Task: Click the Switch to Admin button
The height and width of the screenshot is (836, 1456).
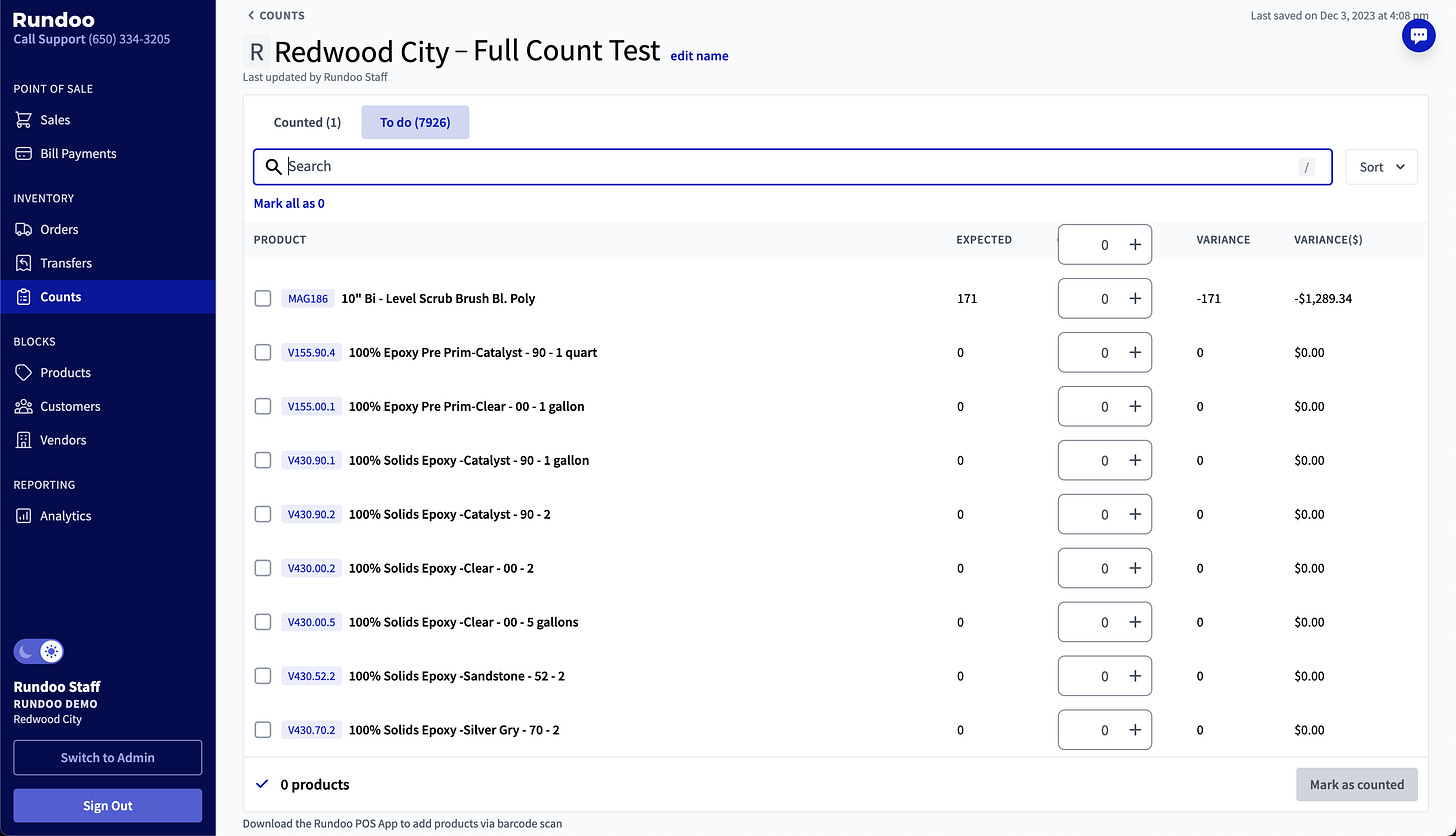Action: [108, 757]
